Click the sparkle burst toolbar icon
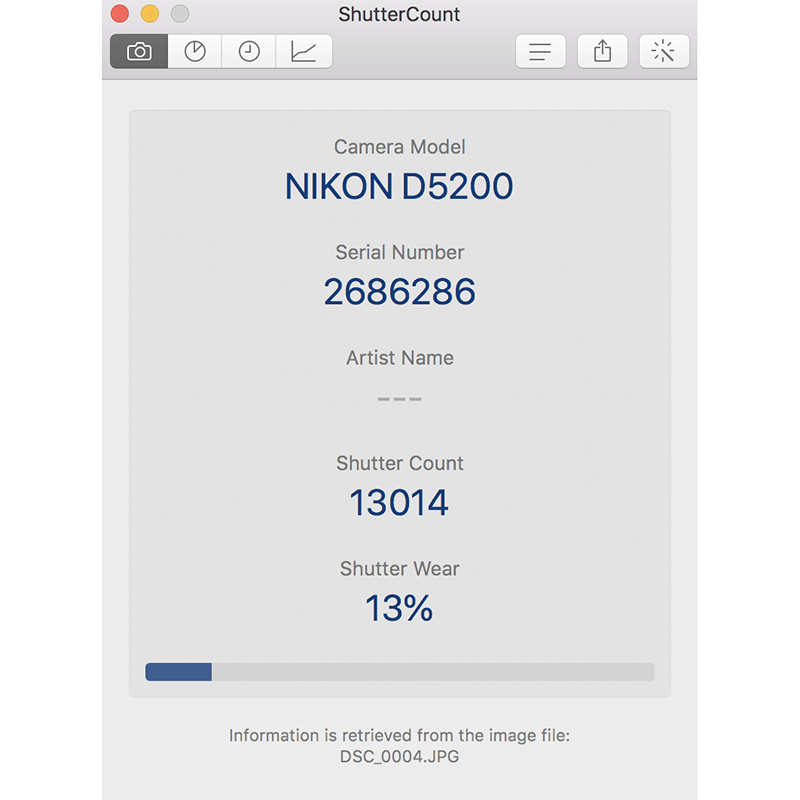The height and width of the screenshot is (800, 800). click(x=664, y=51)
